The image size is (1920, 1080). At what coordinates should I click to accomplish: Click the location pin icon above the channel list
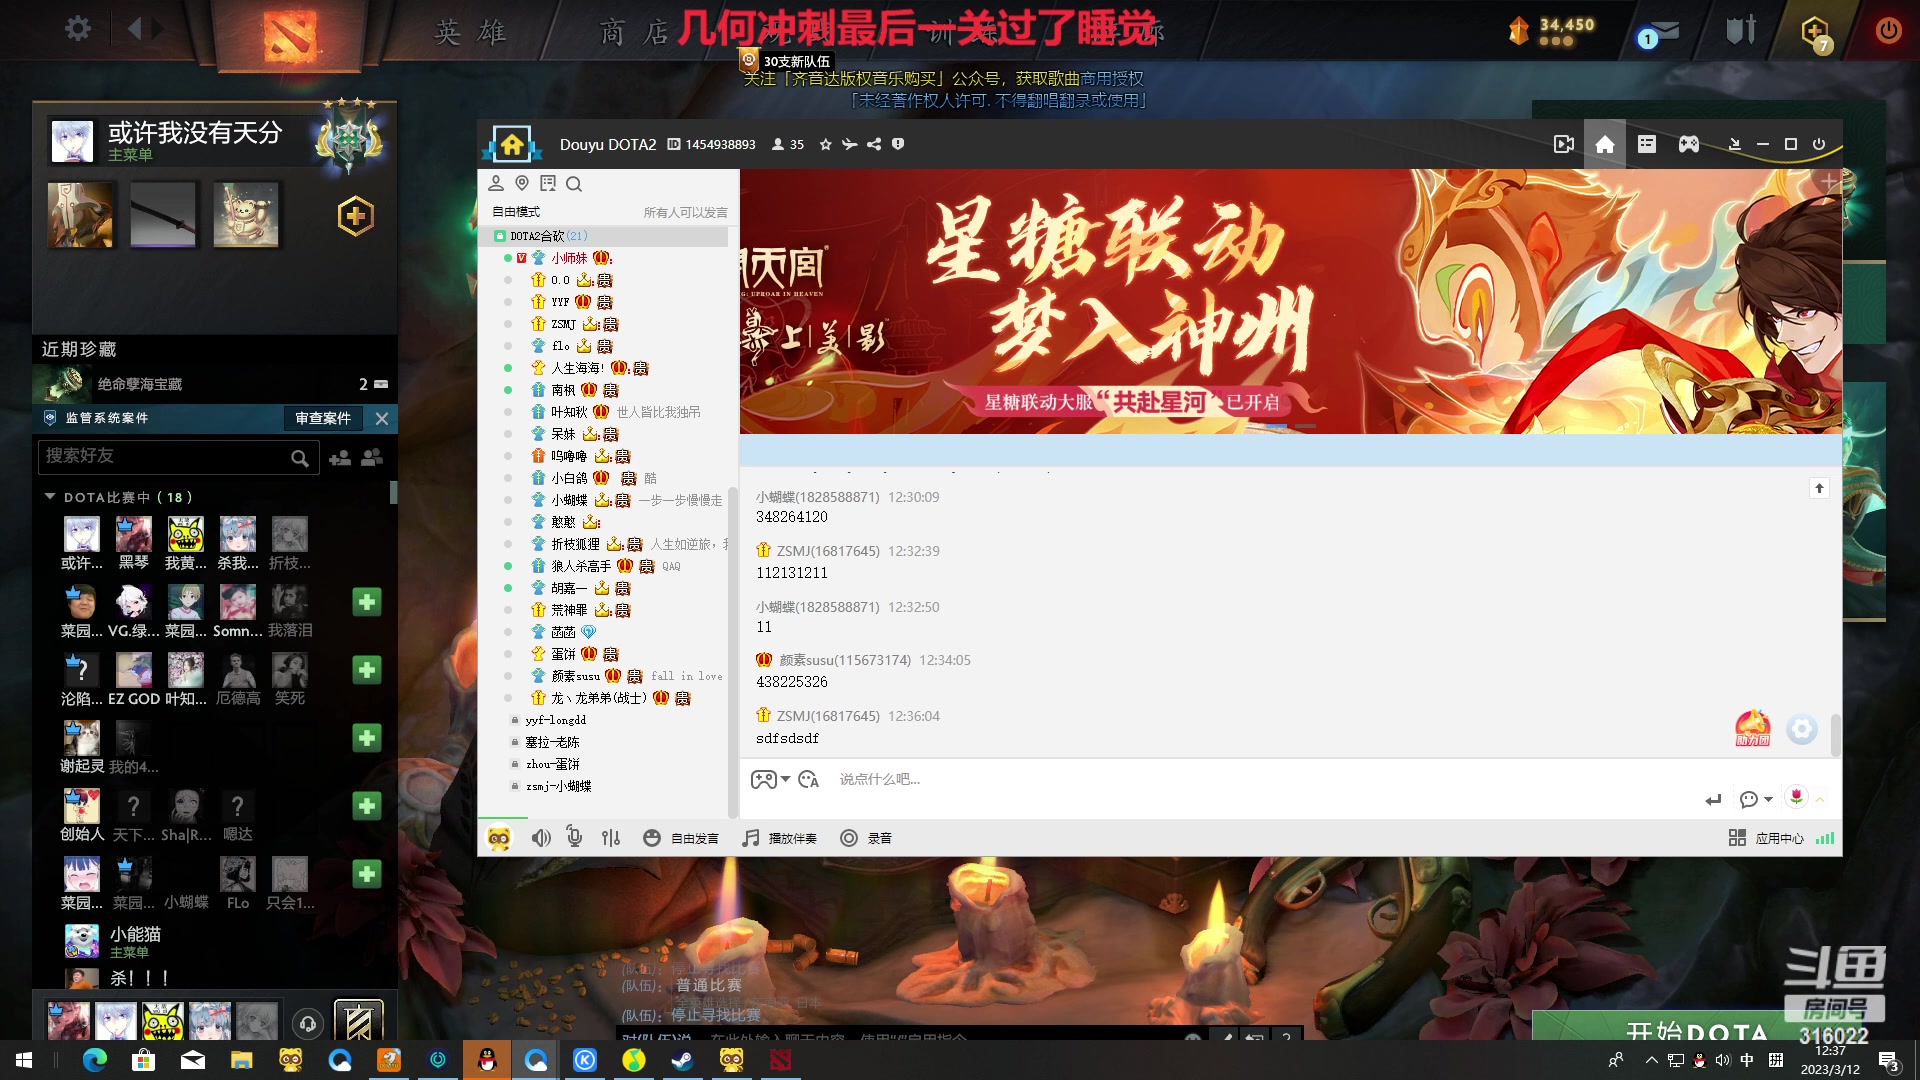(522, 183)
